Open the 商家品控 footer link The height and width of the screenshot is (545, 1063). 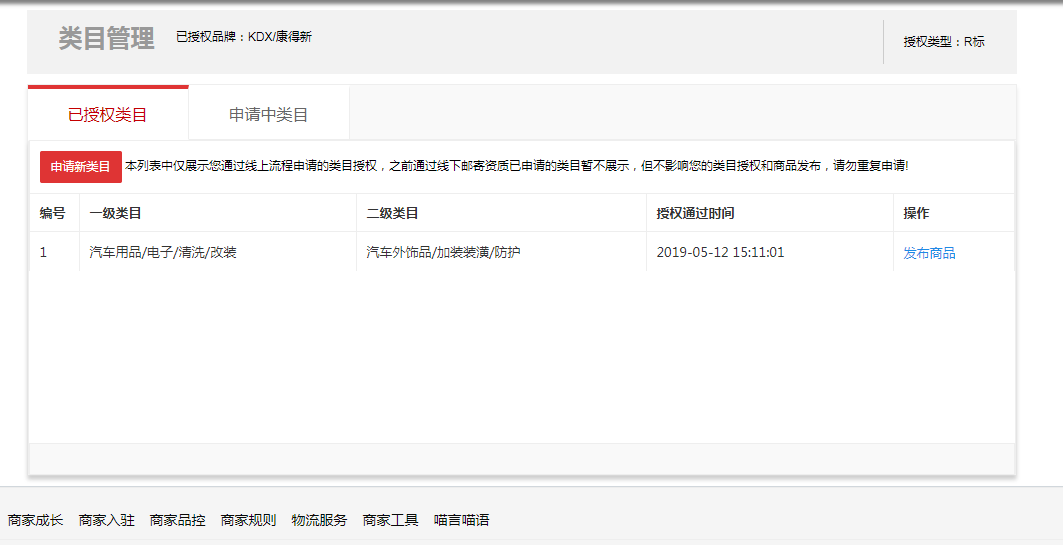(x=178, y=520)
